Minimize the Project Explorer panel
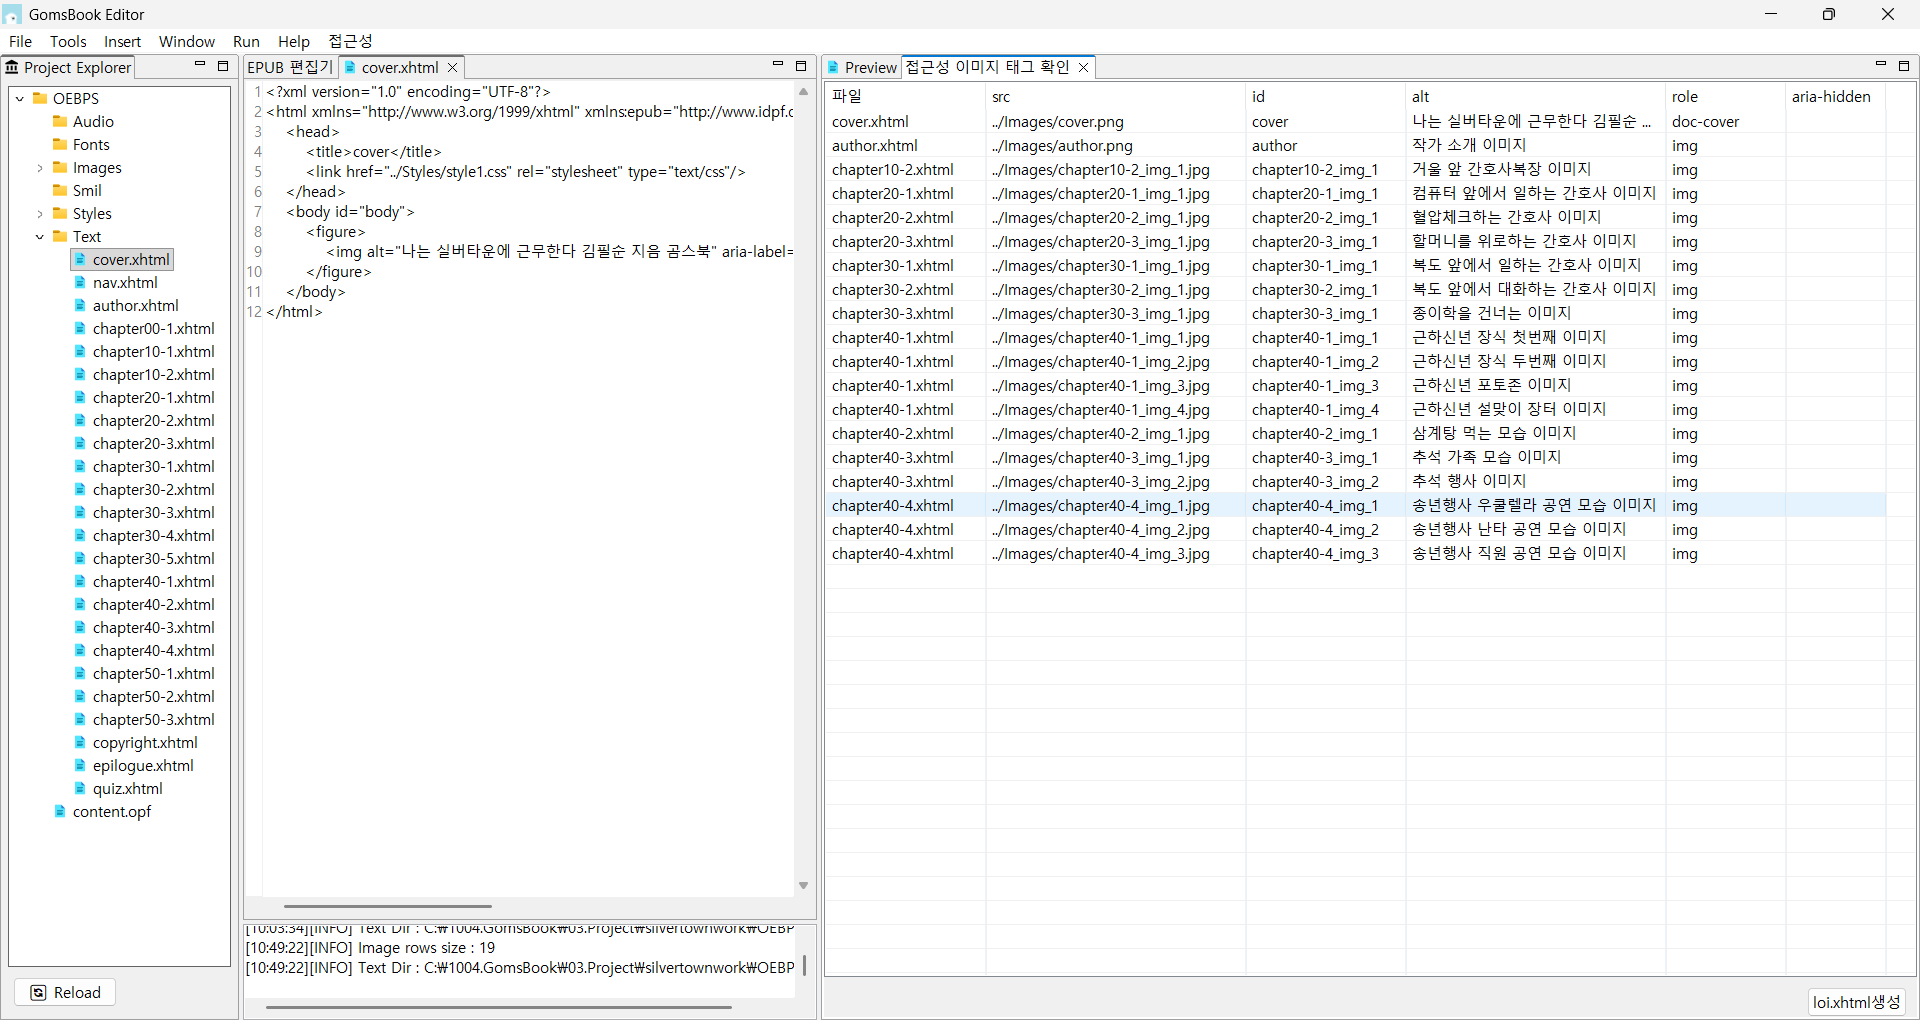 click(200, 65)
